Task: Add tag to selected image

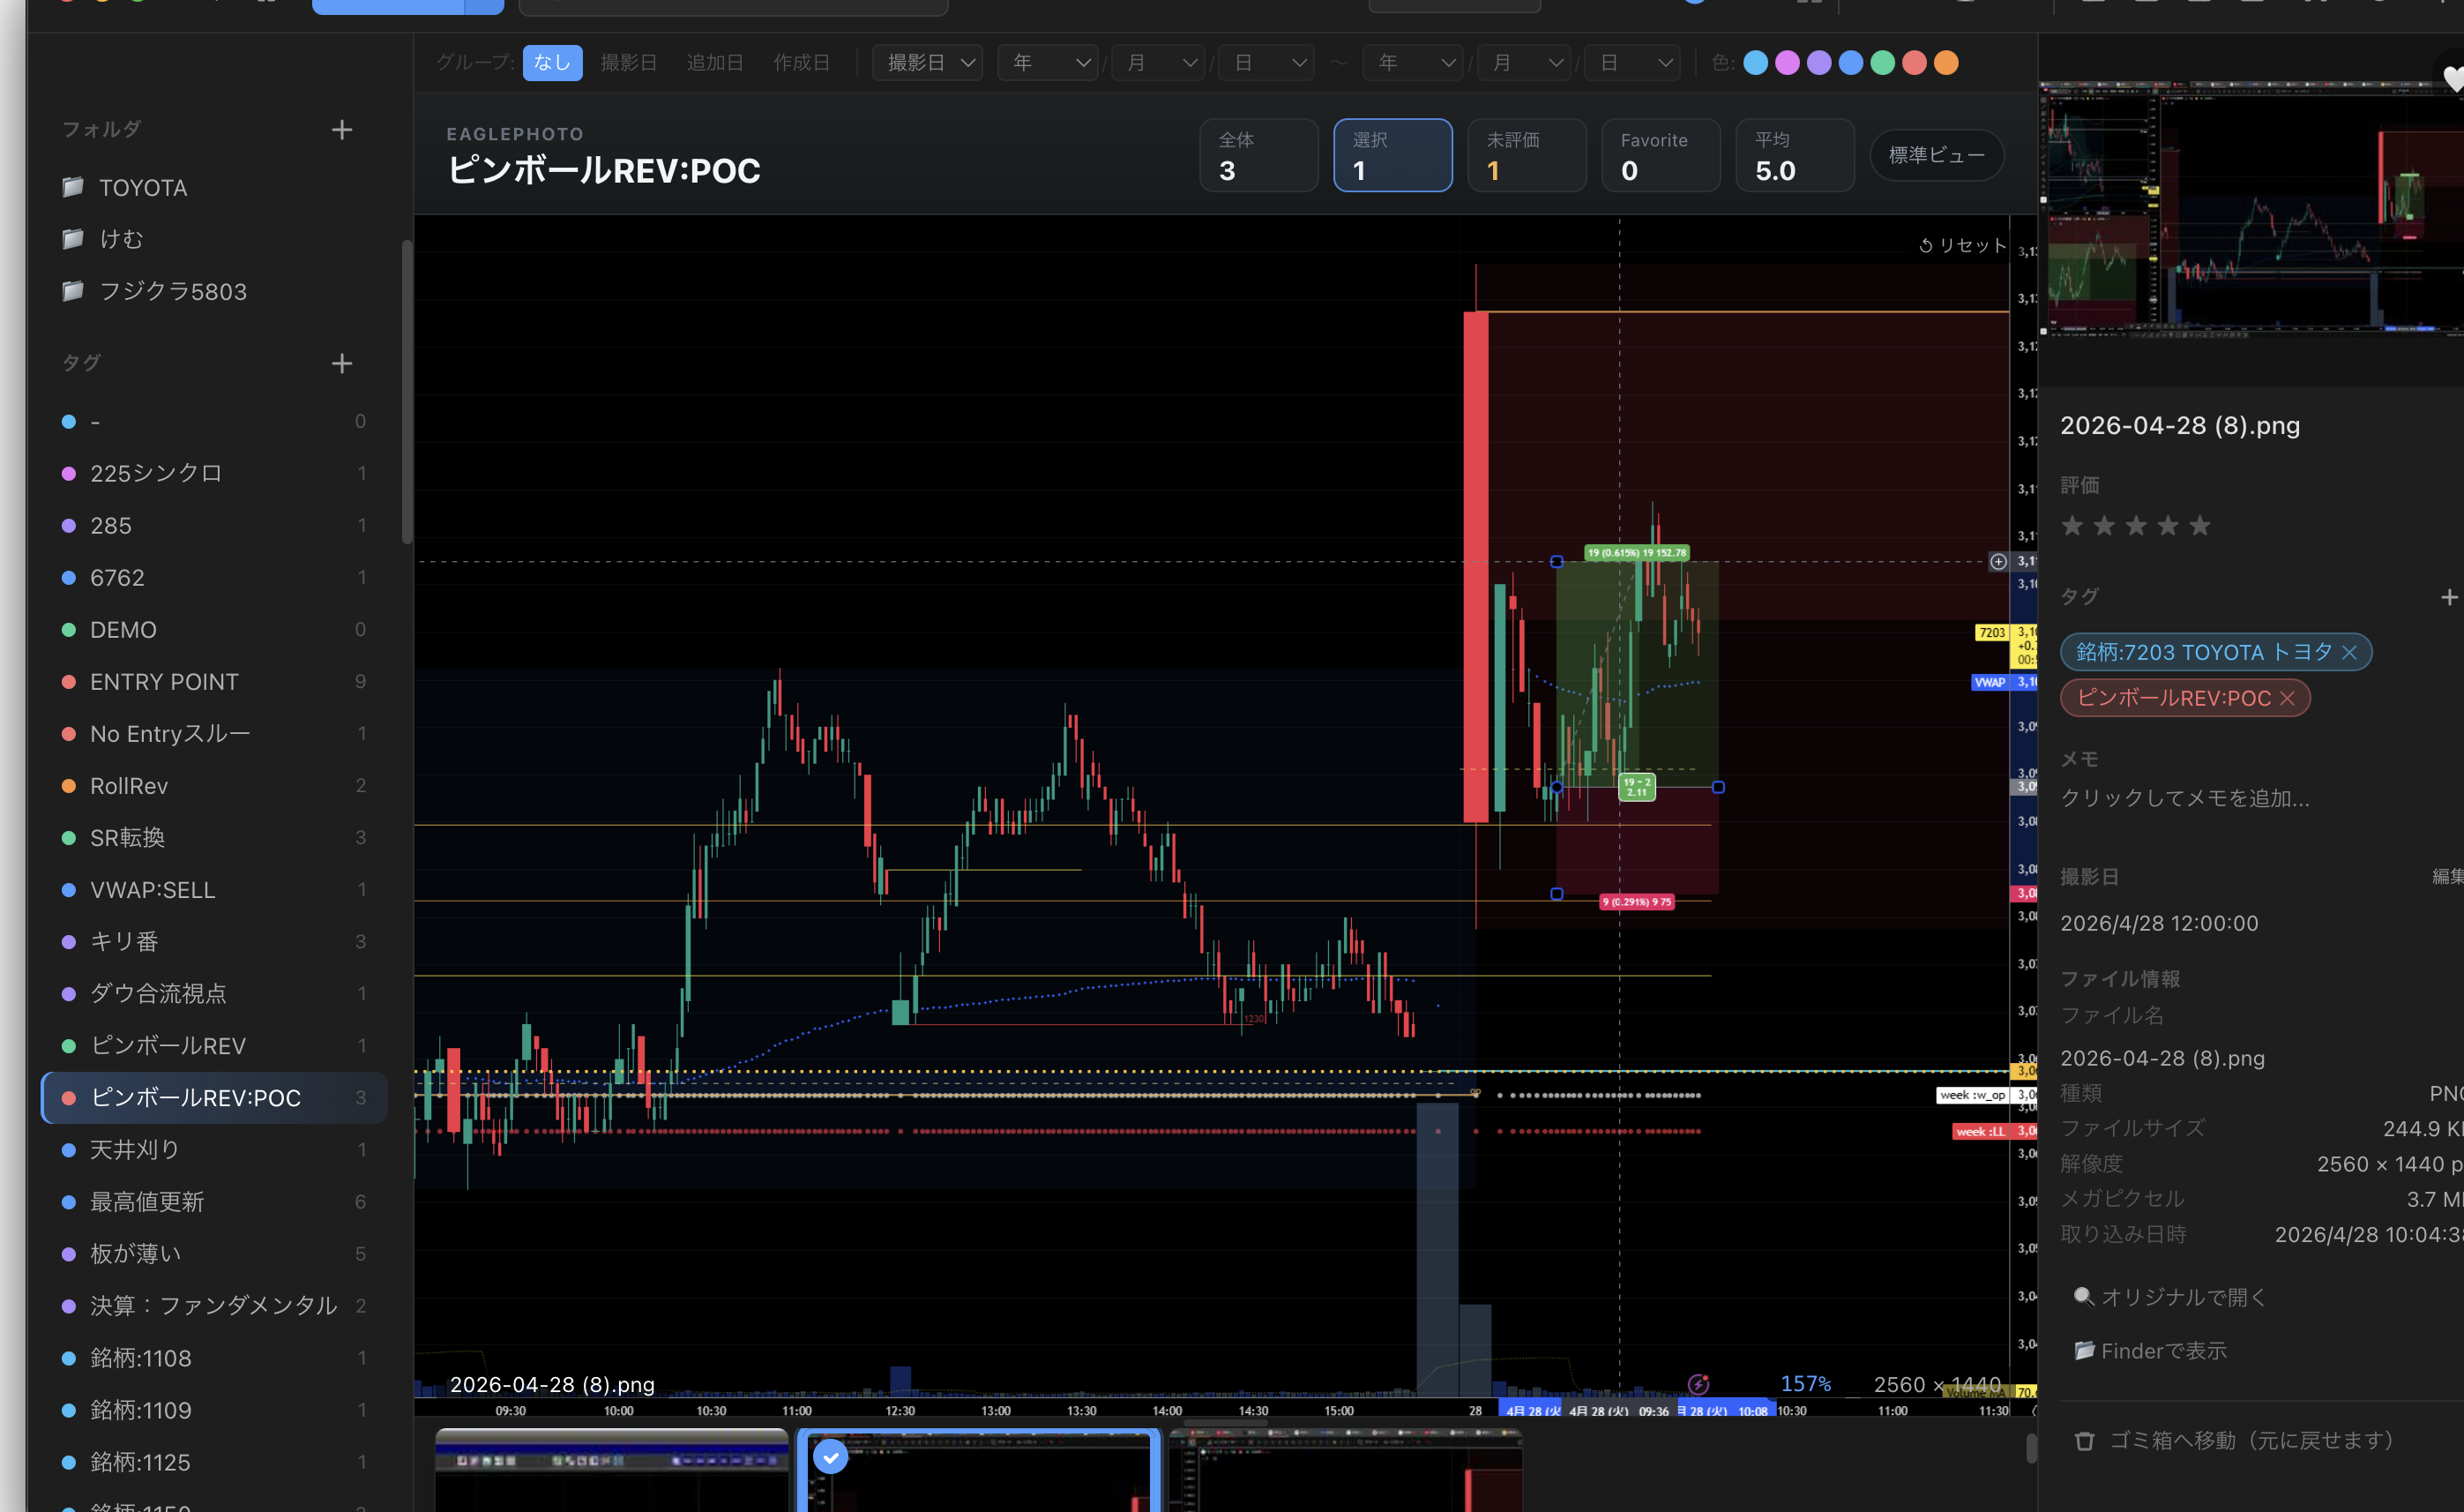Action: pos(2448,597)
